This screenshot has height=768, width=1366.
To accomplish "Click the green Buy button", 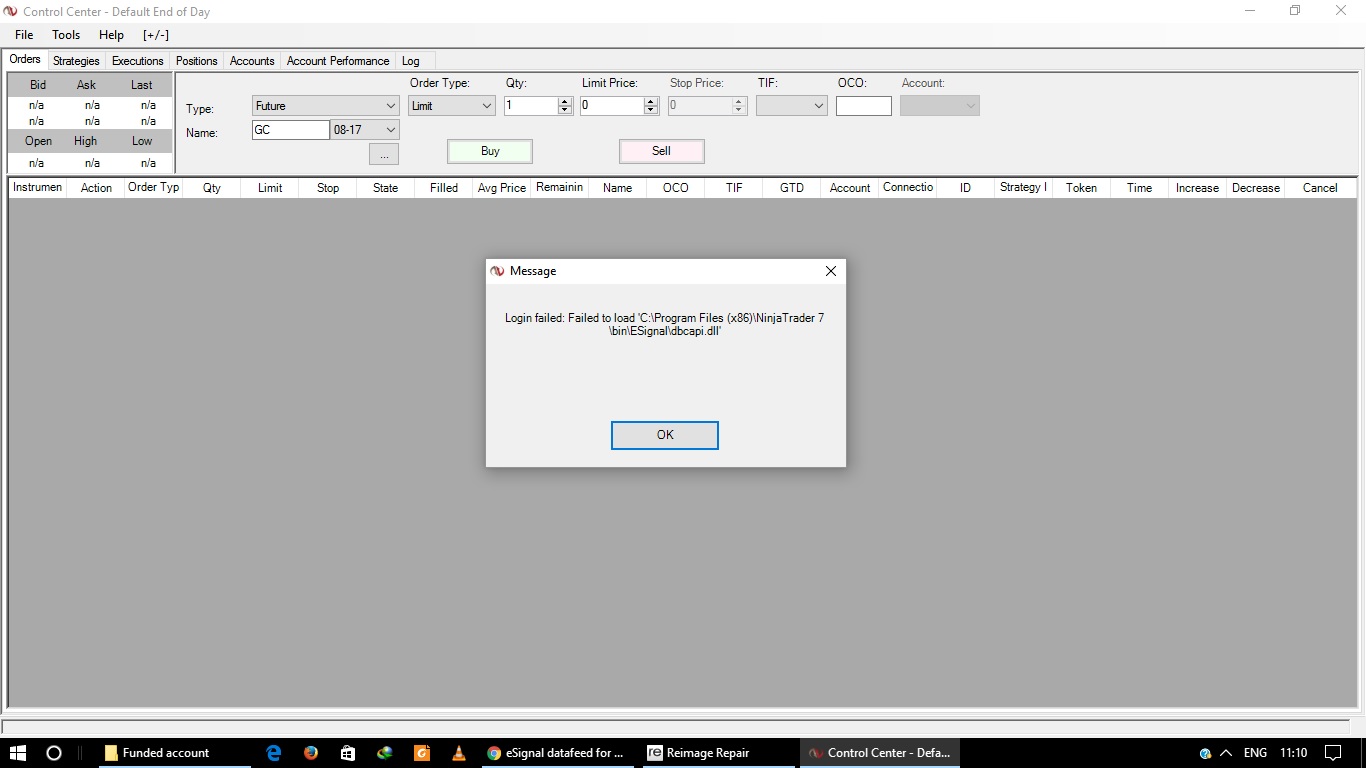I will [490, 151].
